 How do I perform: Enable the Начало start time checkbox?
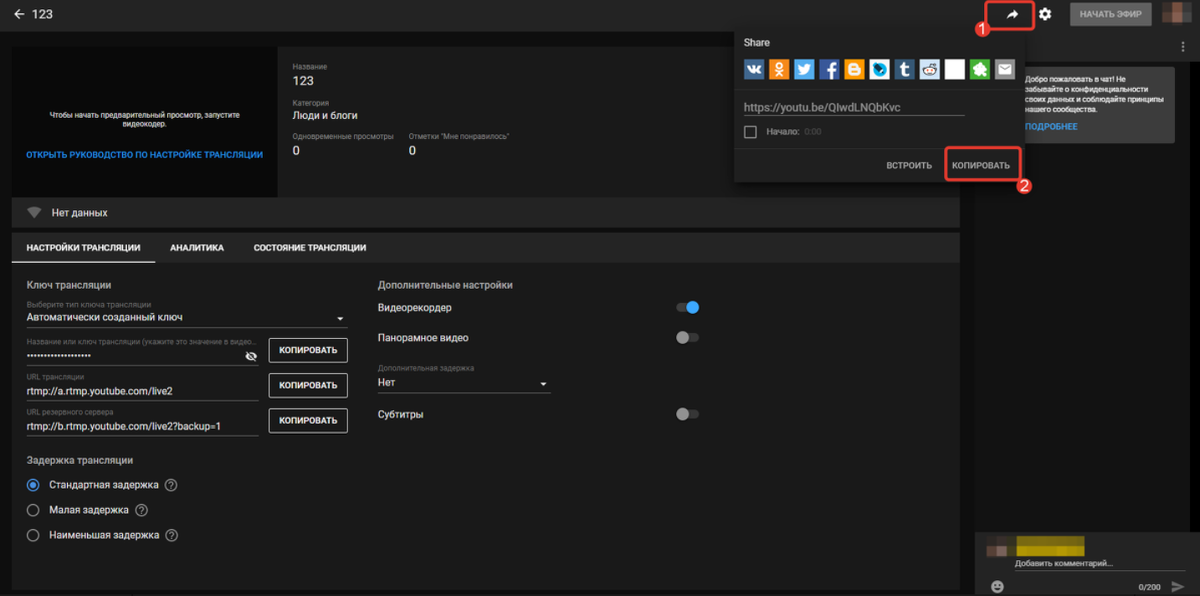pyautogui.click(x=750, y=132)
